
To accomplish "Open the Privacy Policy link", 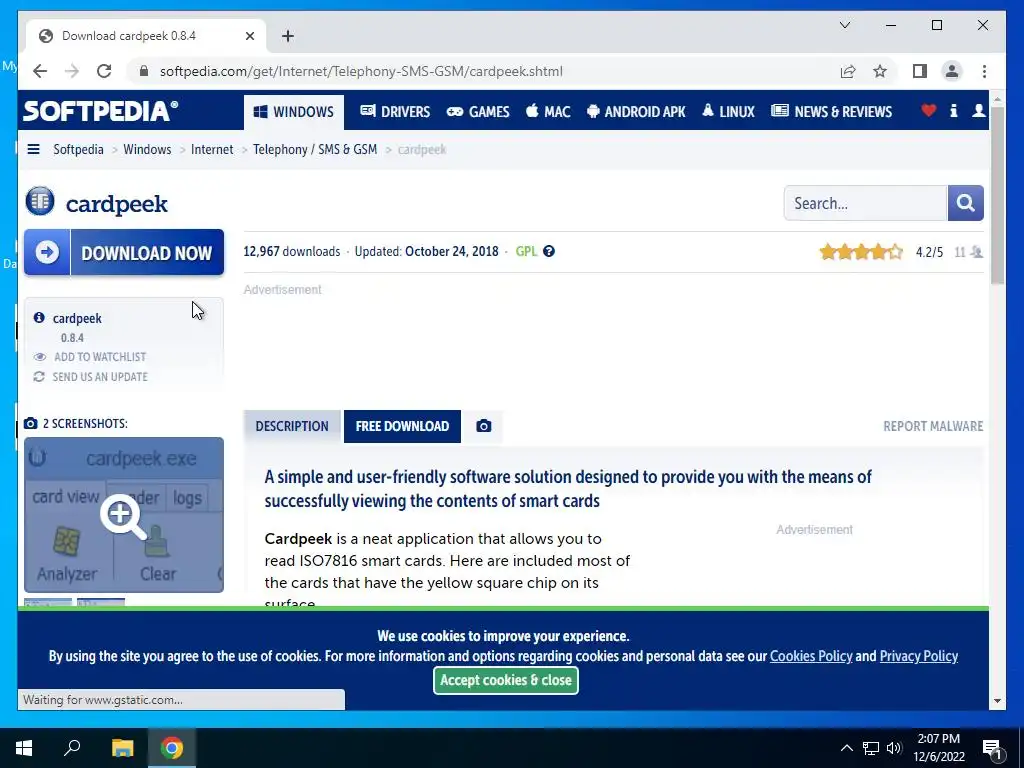I will [918, 656].
